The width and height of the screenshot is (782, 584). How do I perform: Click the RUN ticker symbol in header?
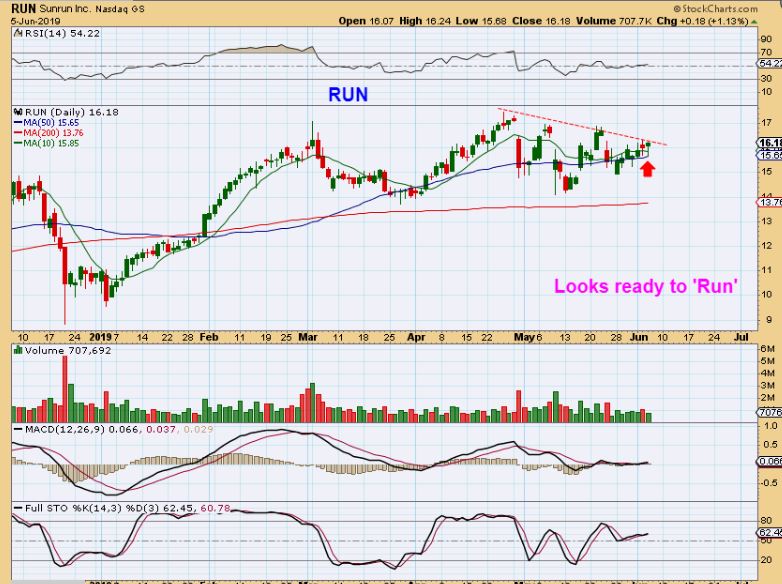tap(23, 8)
